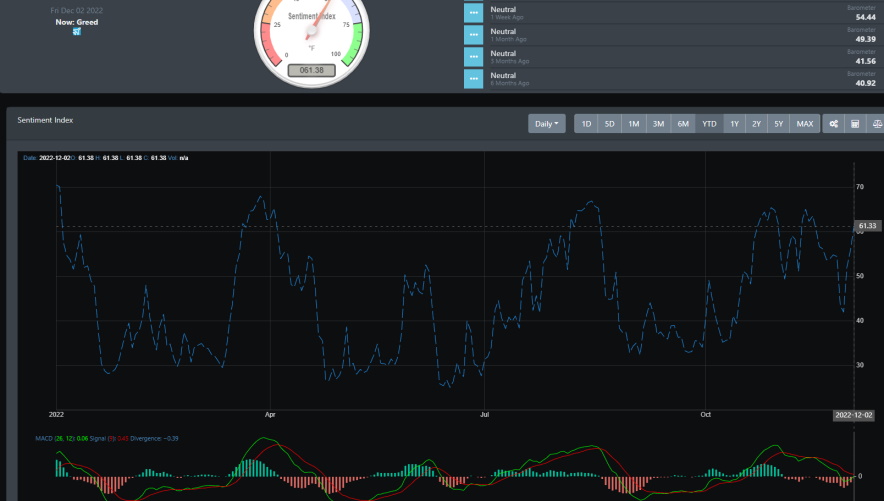Screen dimensions: 884x501
Task: Click the Jul label on x-axis
Action: point(484,415)
